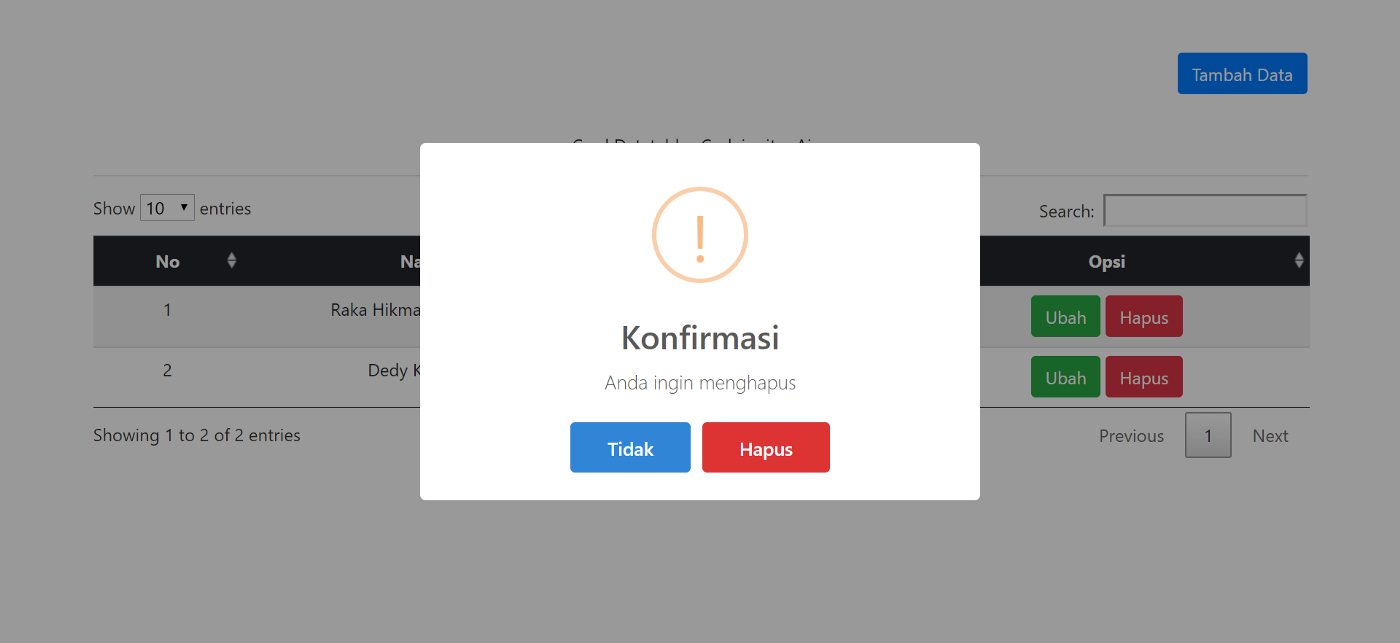Focus the Search input field
The width and height of the screenshot is (1400, 643).
coord(1205,211)
